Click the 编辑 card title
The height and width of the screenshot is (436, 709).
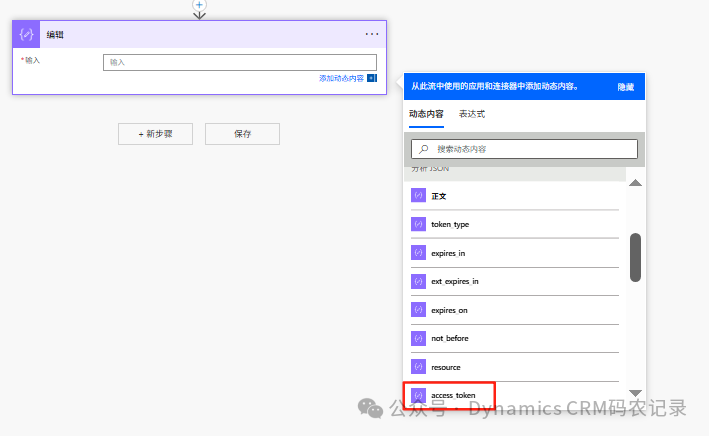[x=55, y=35]
